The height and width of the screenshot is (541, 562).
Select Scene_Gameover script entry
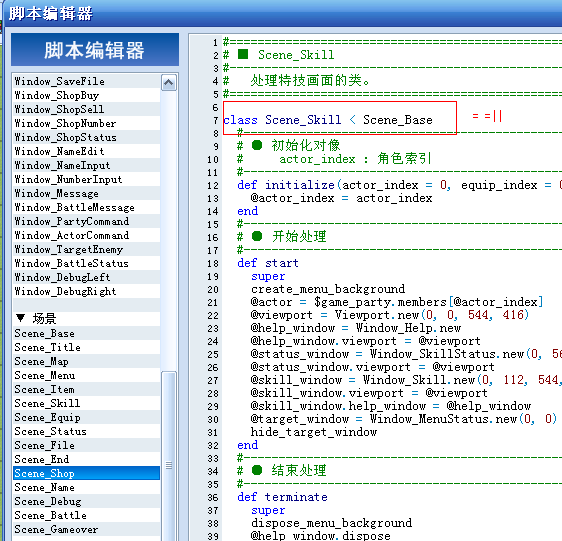pos(86,529)
